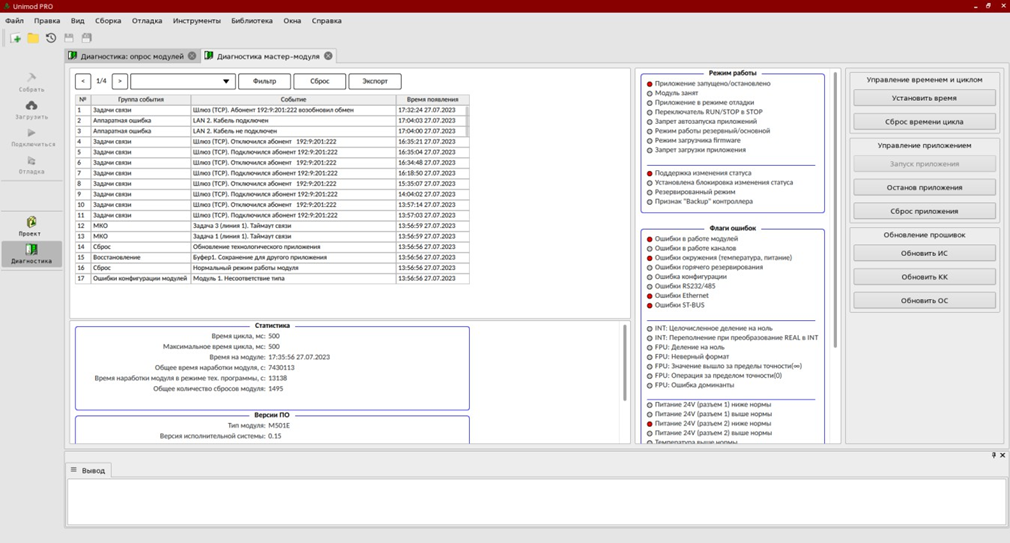Select event row 'LAN 2. Кабель подключен'
Image resolution: width=1010 pixels, height=543 pixels.
click(x=272, y=120)
